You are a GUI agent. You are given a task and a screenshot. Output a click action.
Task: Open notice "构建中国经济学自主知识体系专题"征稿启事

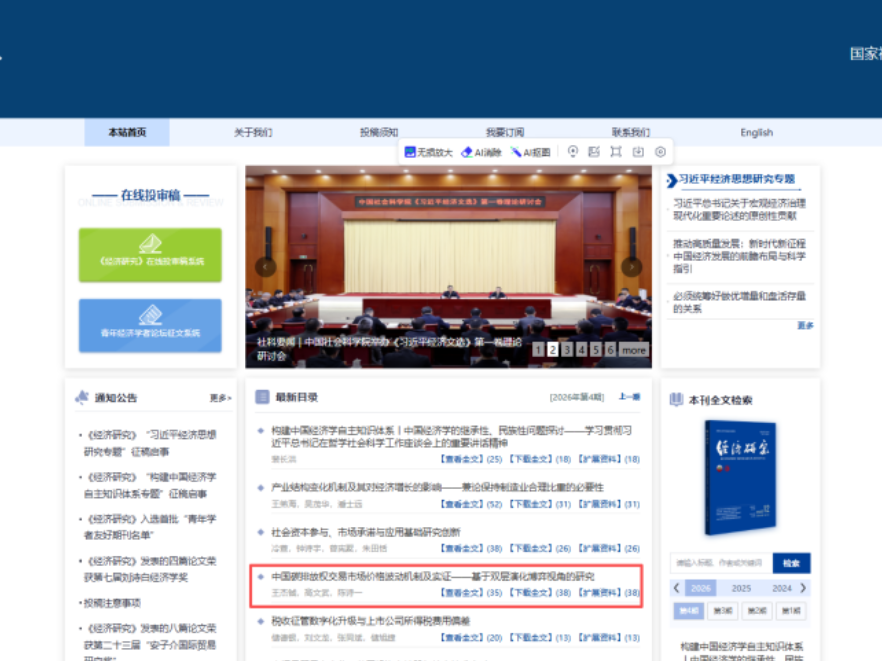tap(150, 485)
